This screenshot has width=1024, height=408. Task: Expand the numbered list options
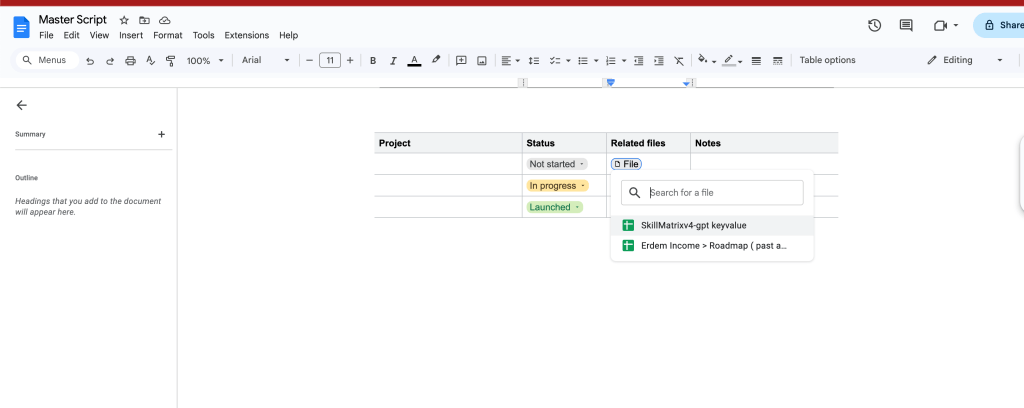624,61
